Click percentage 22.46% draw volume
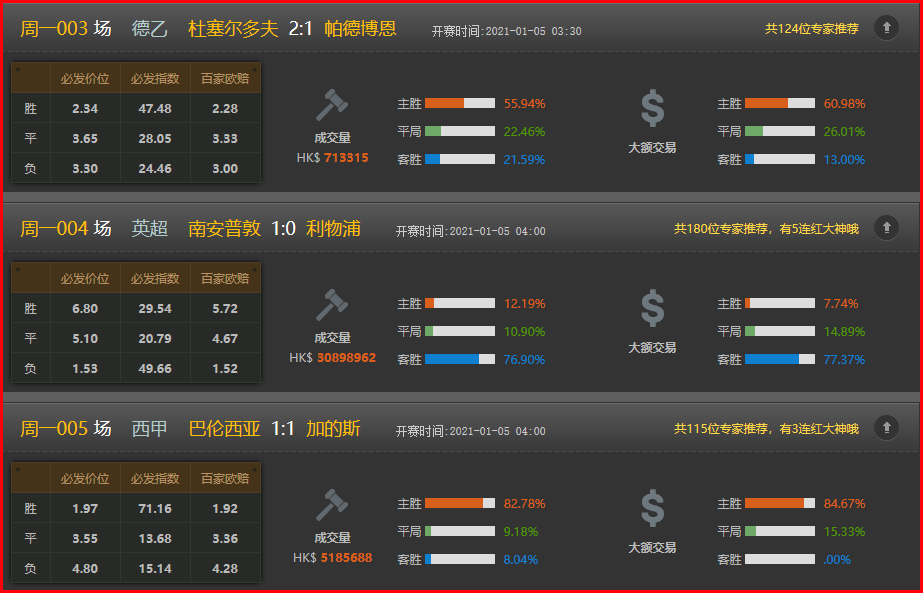This screenshot has width=923, height=593. pos(524,132)
